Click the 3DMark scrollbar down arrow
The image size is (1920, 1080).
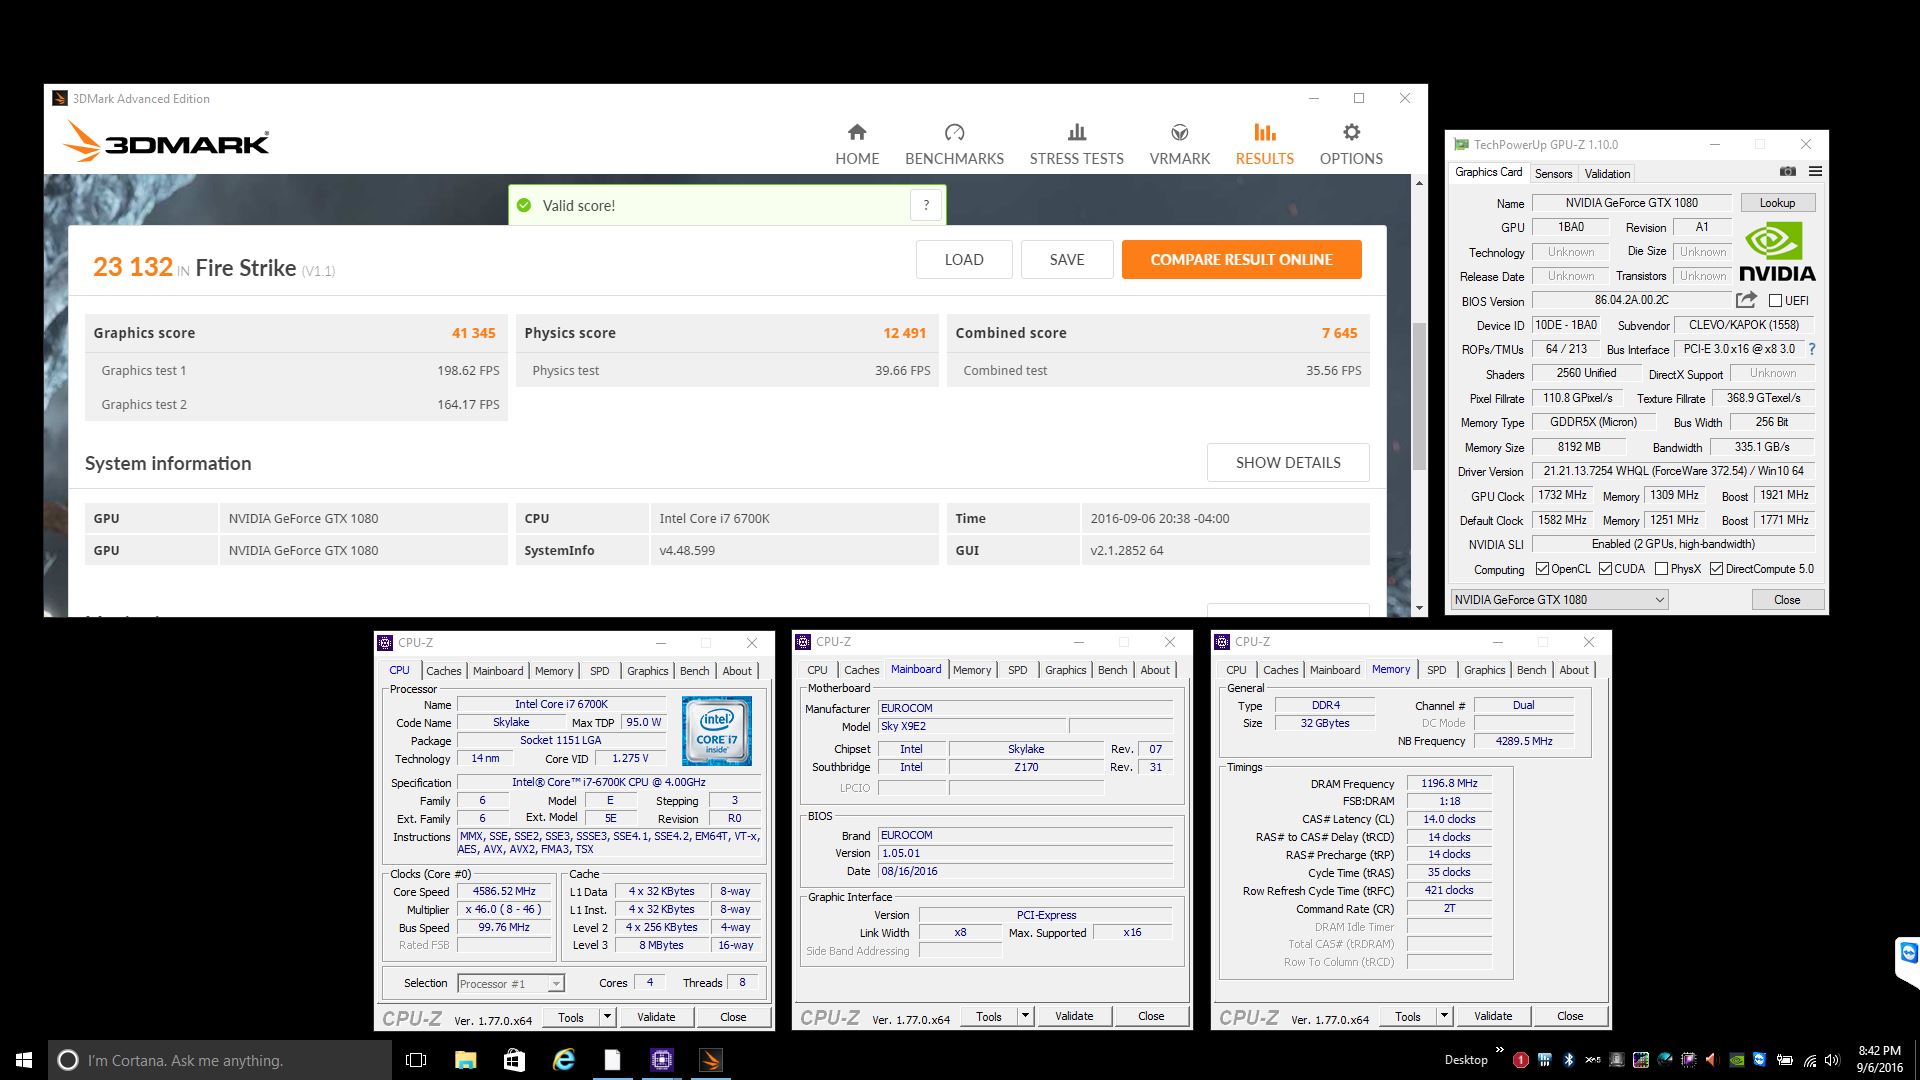click(x=1419, y=608)
